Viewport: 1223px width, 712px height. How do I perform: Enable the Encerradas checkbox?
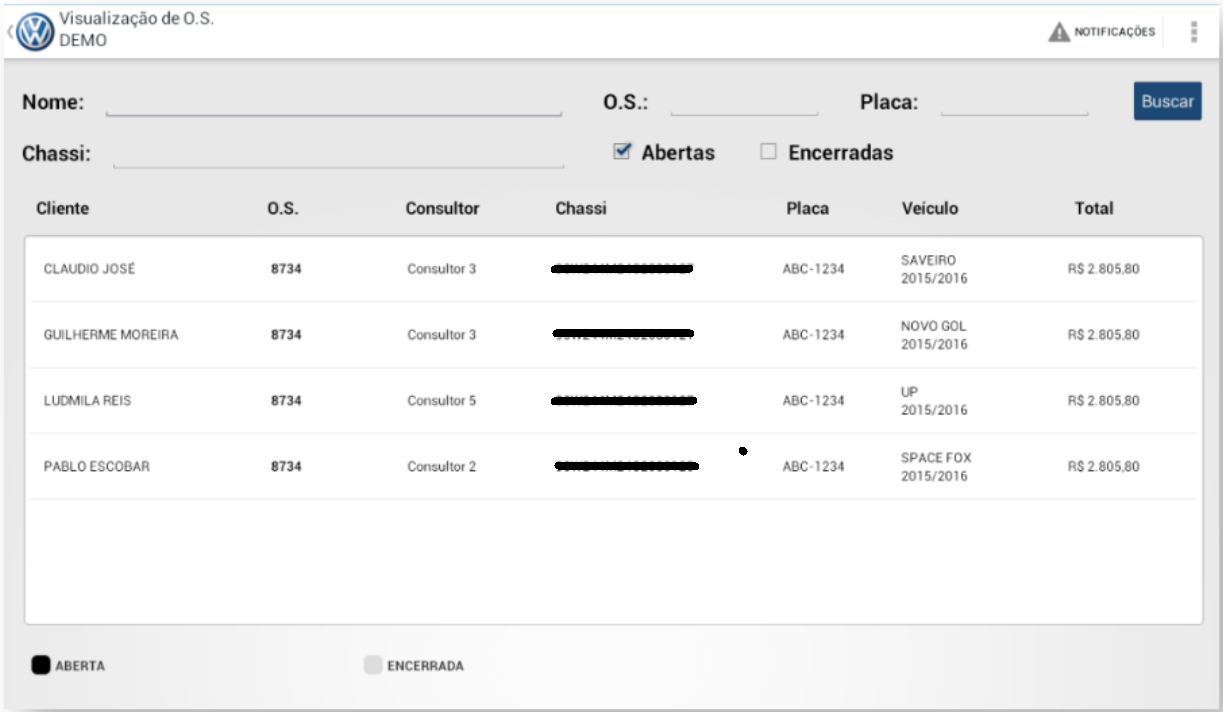click(768, 153)
